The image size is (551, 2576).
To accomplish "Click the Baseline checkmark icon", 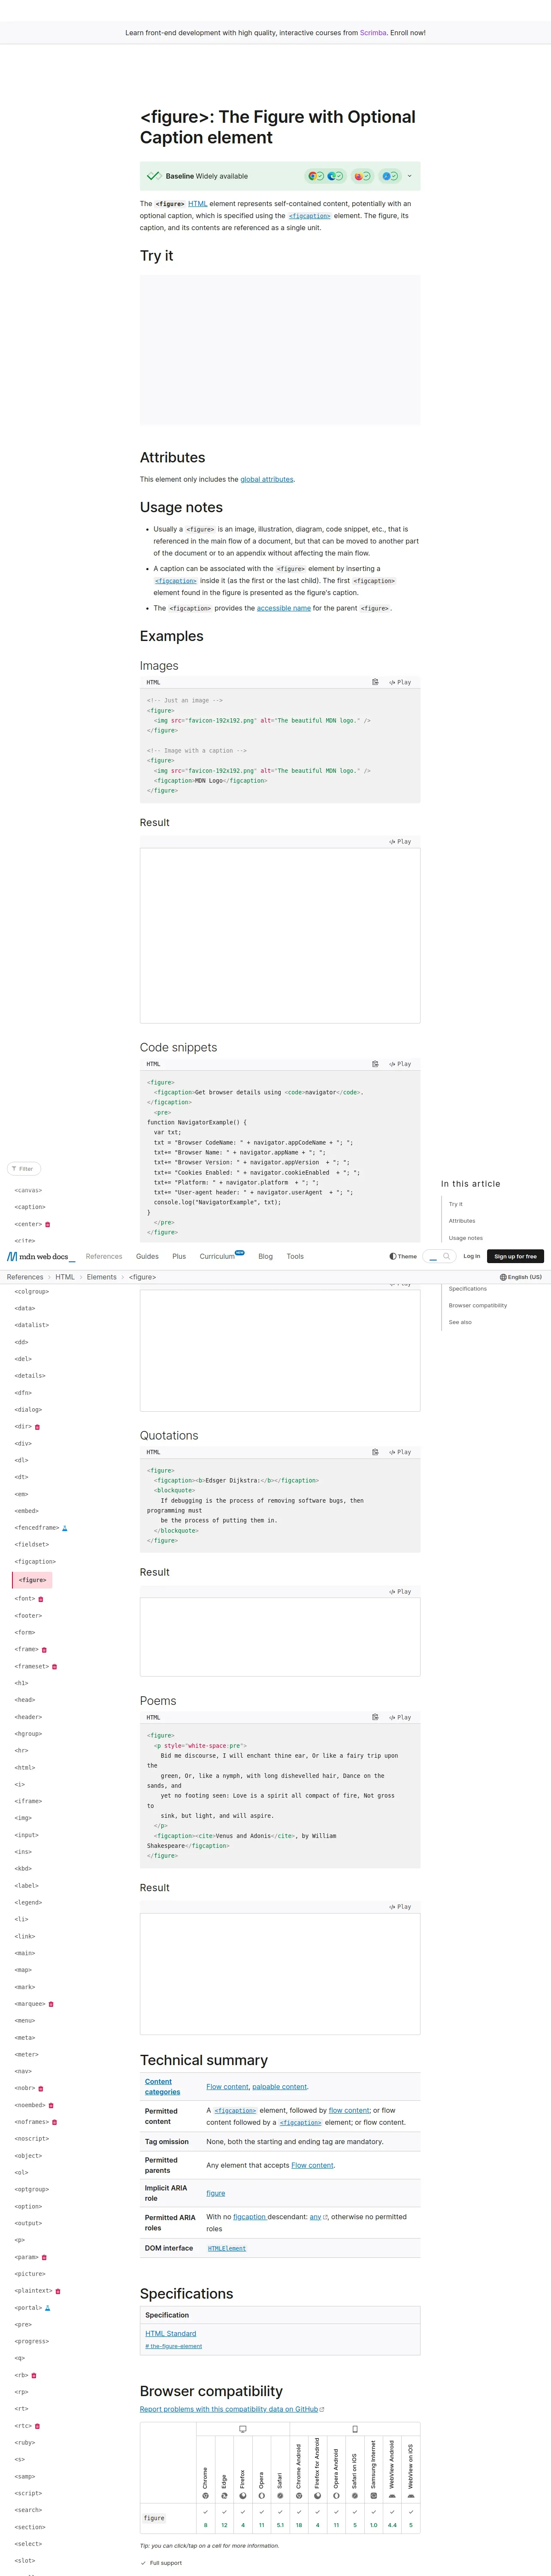I will pyautogui.click(x=154, y=176).
